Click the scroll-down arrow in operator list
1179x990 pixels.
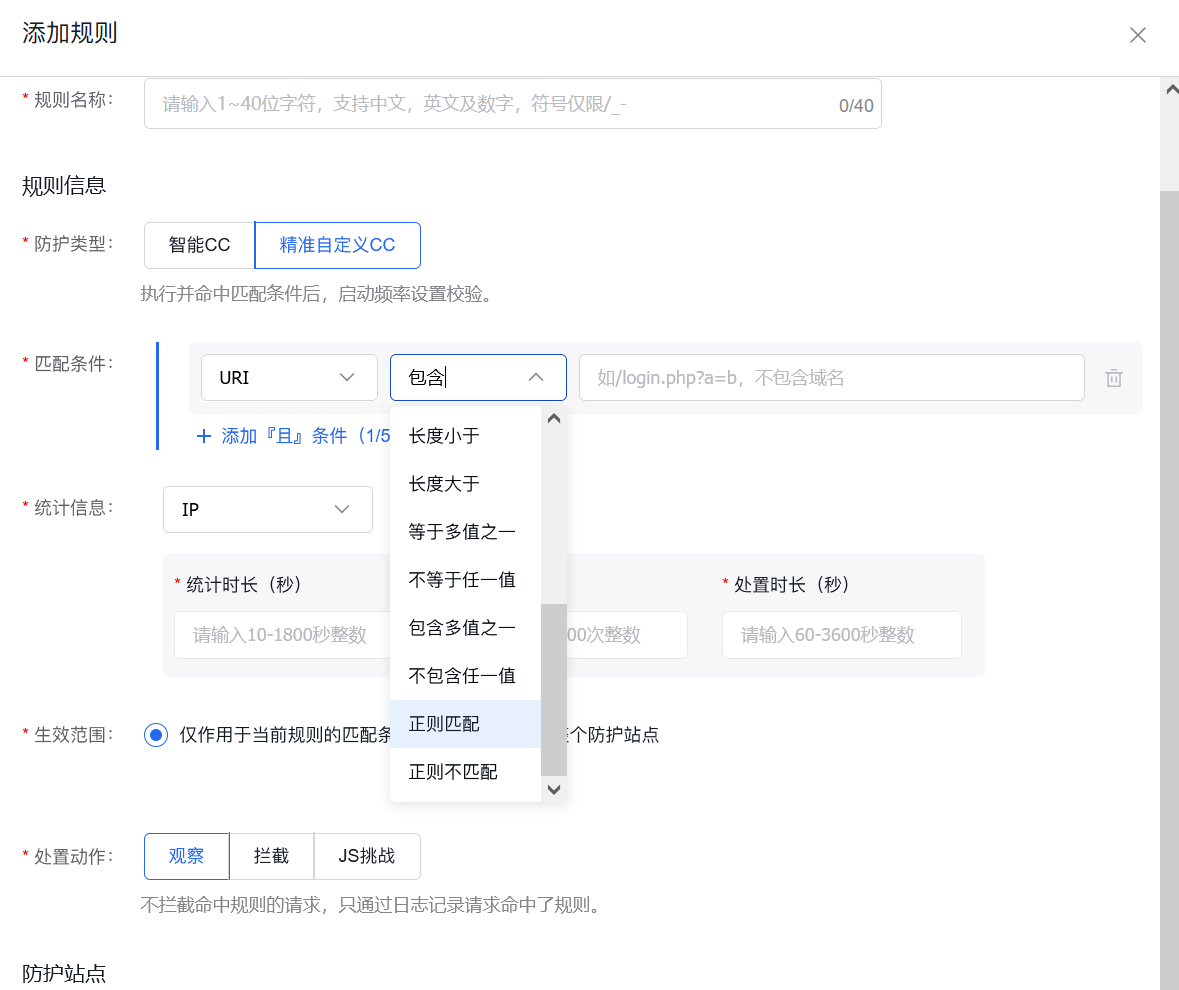[553, 788]
